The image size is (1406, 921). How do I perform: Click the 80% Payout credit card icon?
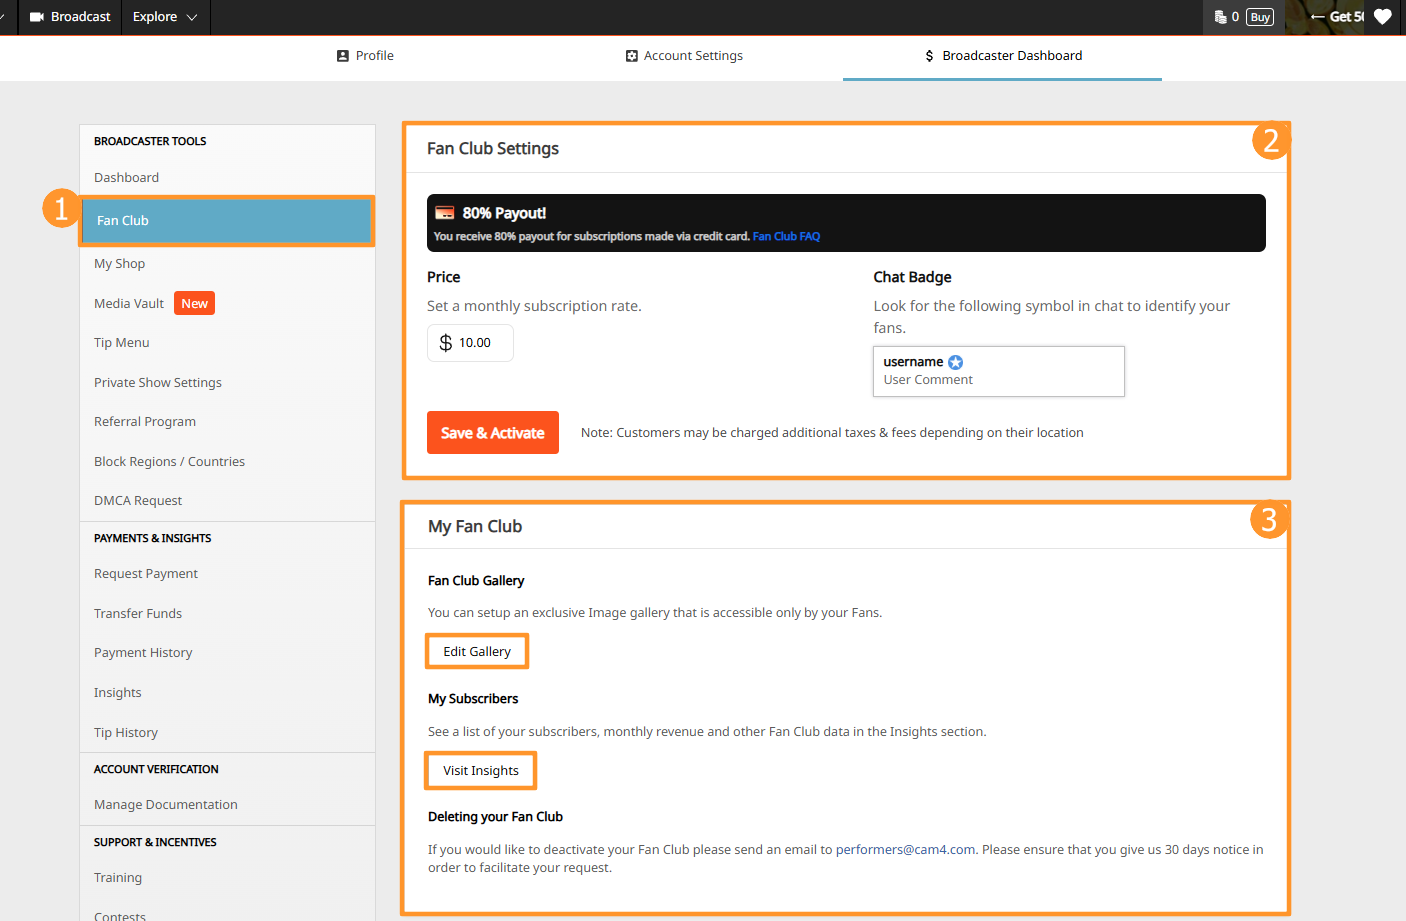pos(445,213)
